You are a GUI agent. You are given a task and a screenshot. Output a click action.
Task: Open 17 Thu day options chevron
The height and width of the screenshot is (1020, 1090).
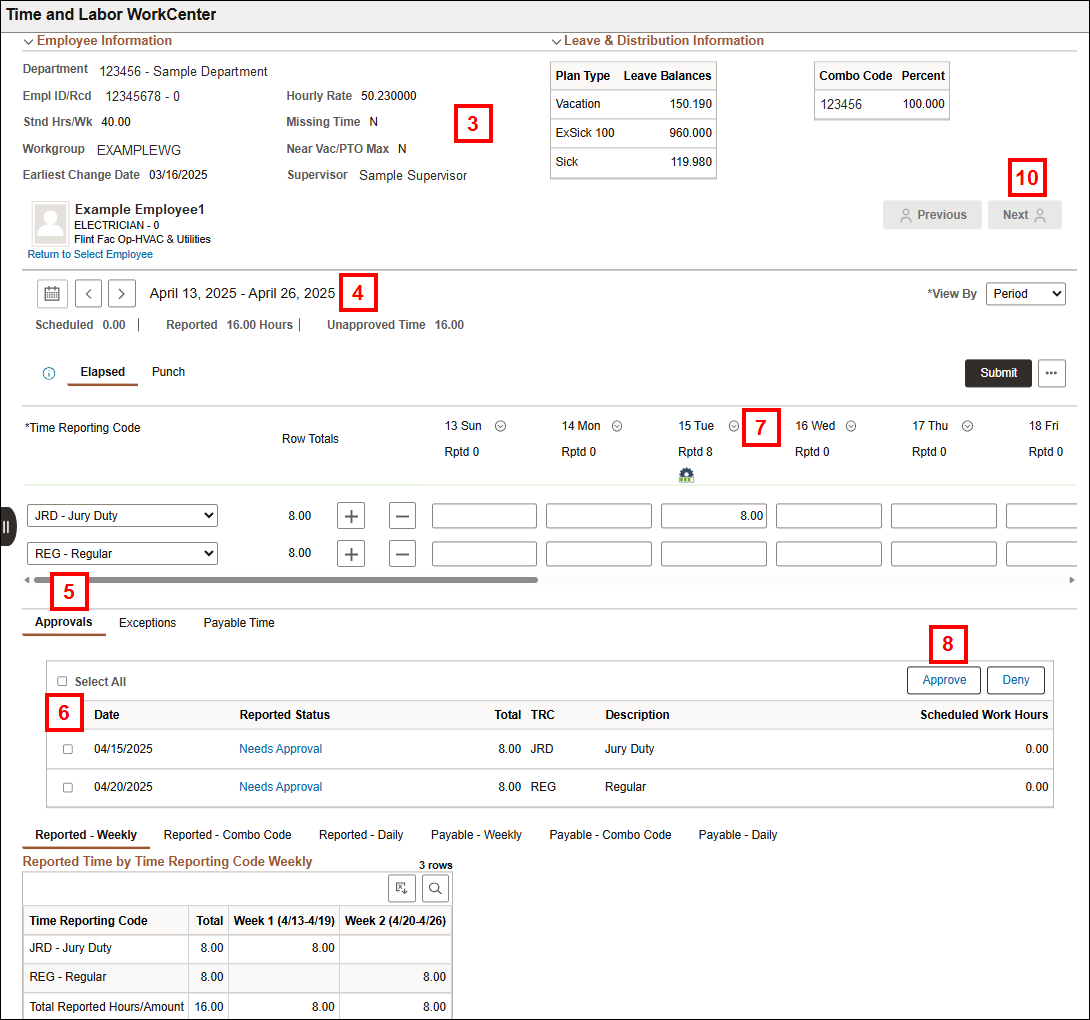click(x=967, y=426)
